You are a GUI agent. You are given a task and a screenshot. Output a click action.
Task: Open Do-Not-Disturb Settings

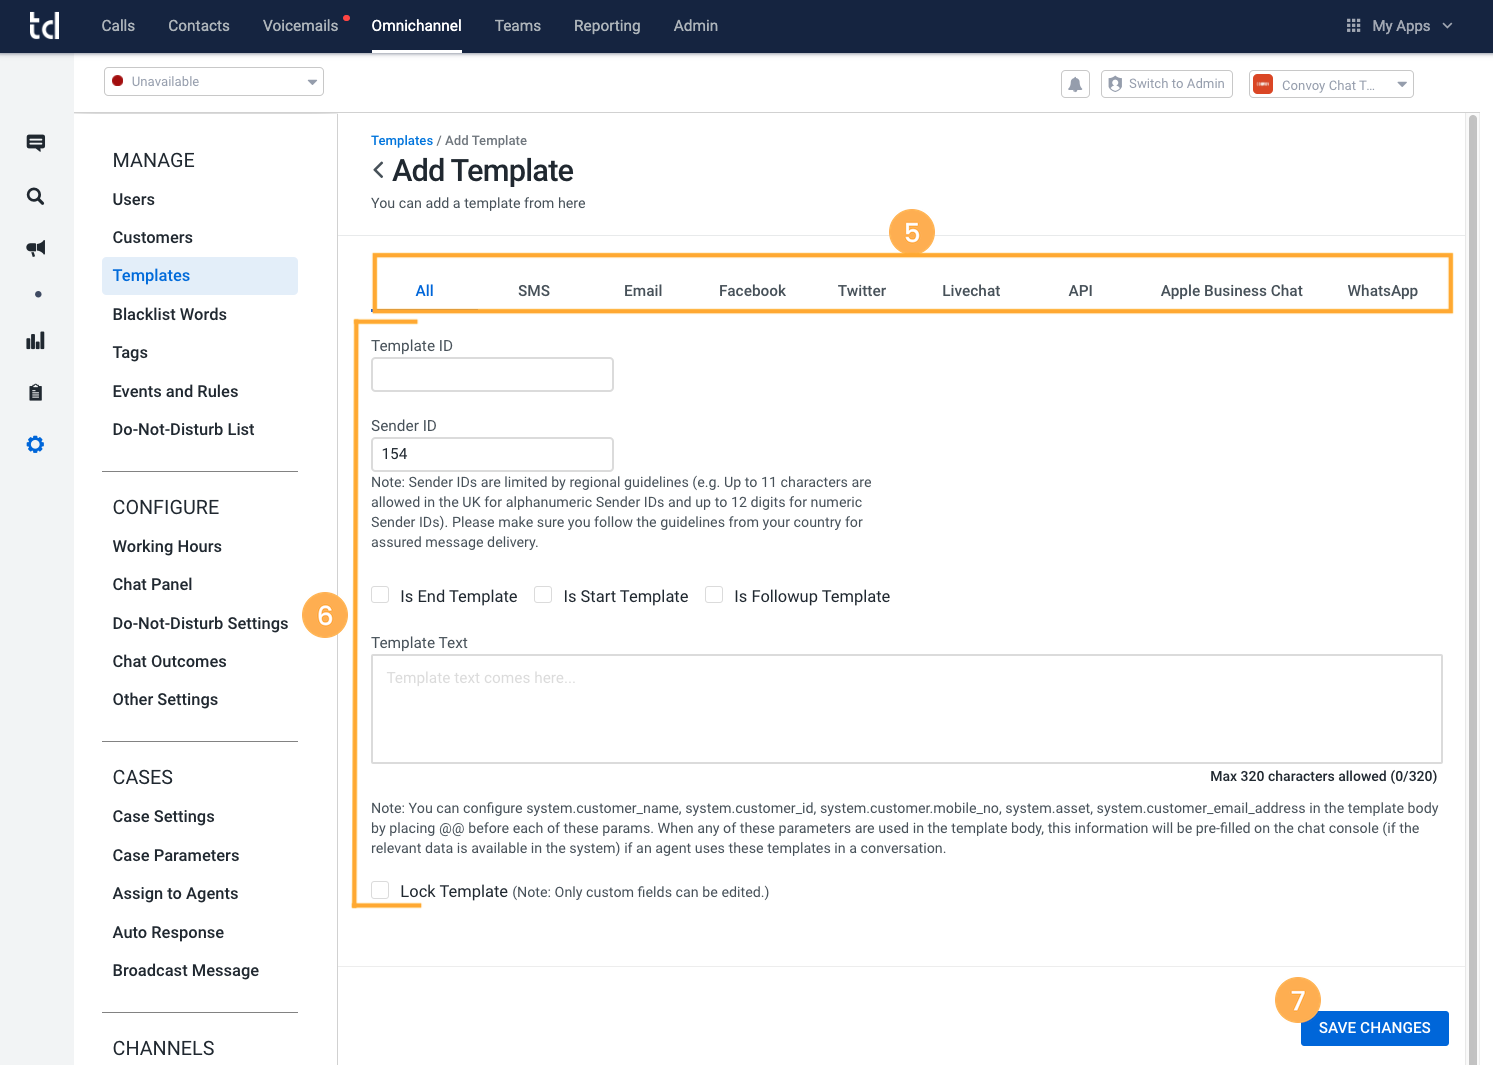[x=201, y=623]
